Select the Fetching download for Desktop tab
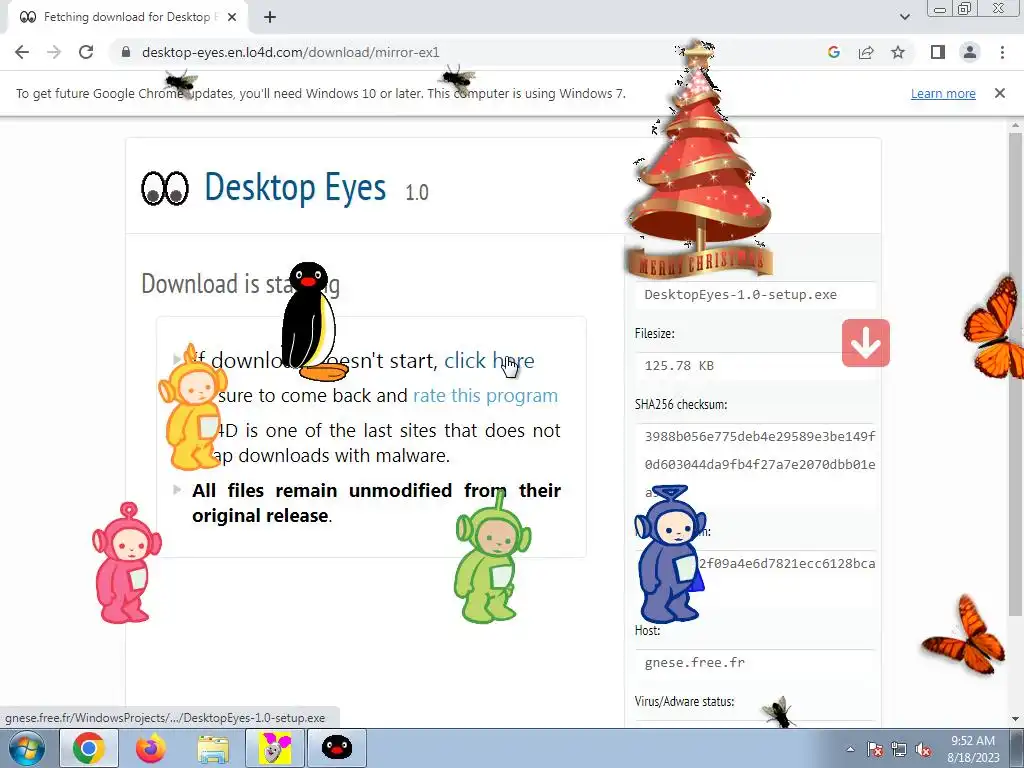 [x=127, y=17]
